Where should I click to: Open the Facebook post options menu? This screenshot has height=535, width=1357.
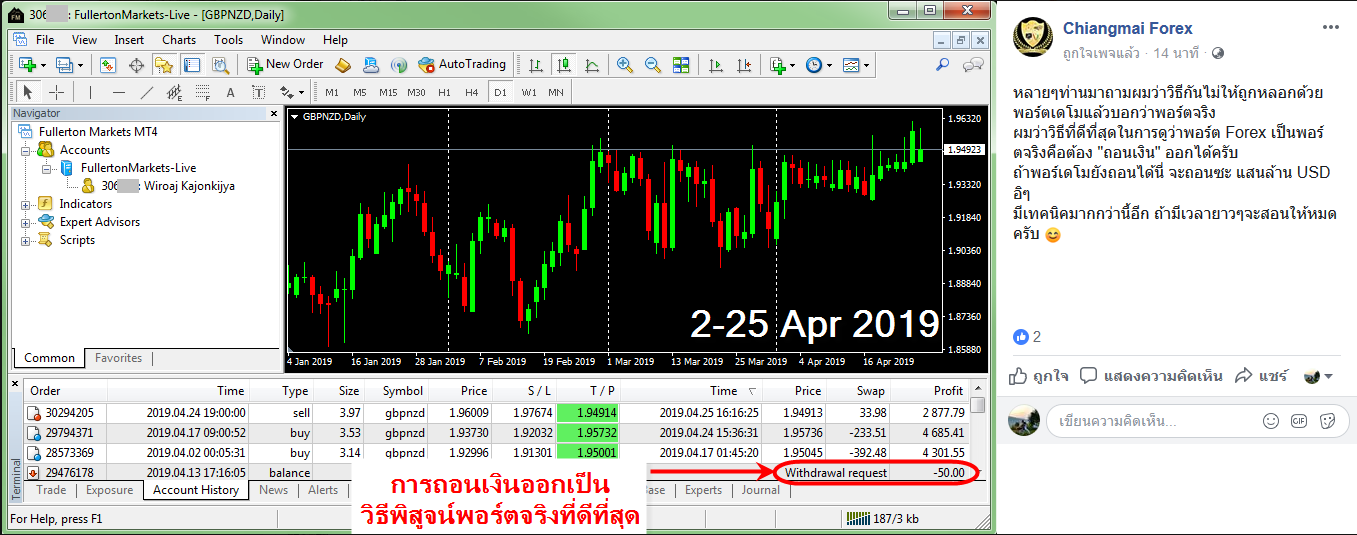click(1330, 28)
